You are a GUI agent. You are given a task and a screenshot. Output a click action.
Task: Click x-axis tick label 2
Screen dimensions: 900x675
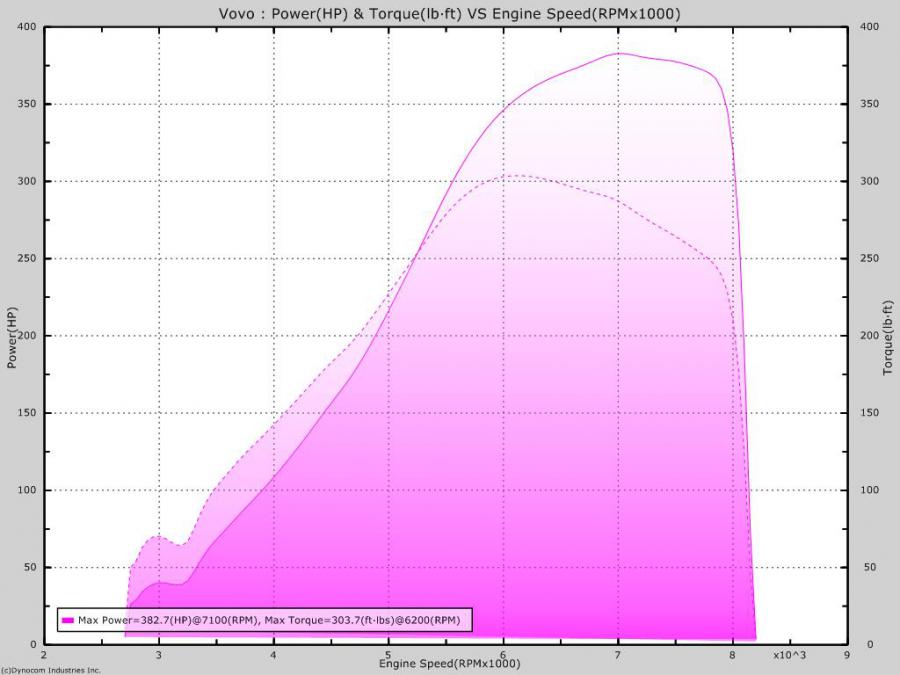[x=44, y=656]
